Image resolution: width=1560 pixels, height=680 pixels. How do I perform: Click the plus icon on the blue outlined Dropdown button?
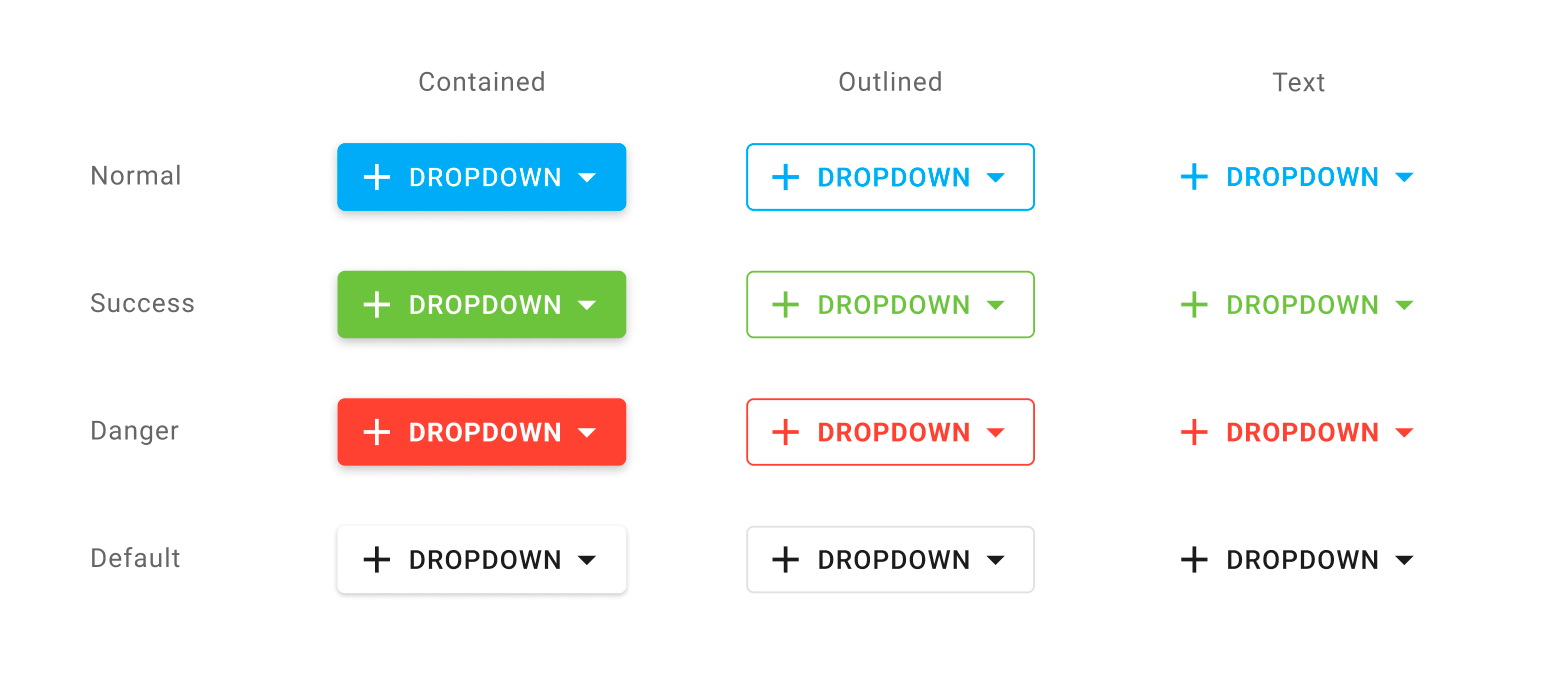point(785,177)
